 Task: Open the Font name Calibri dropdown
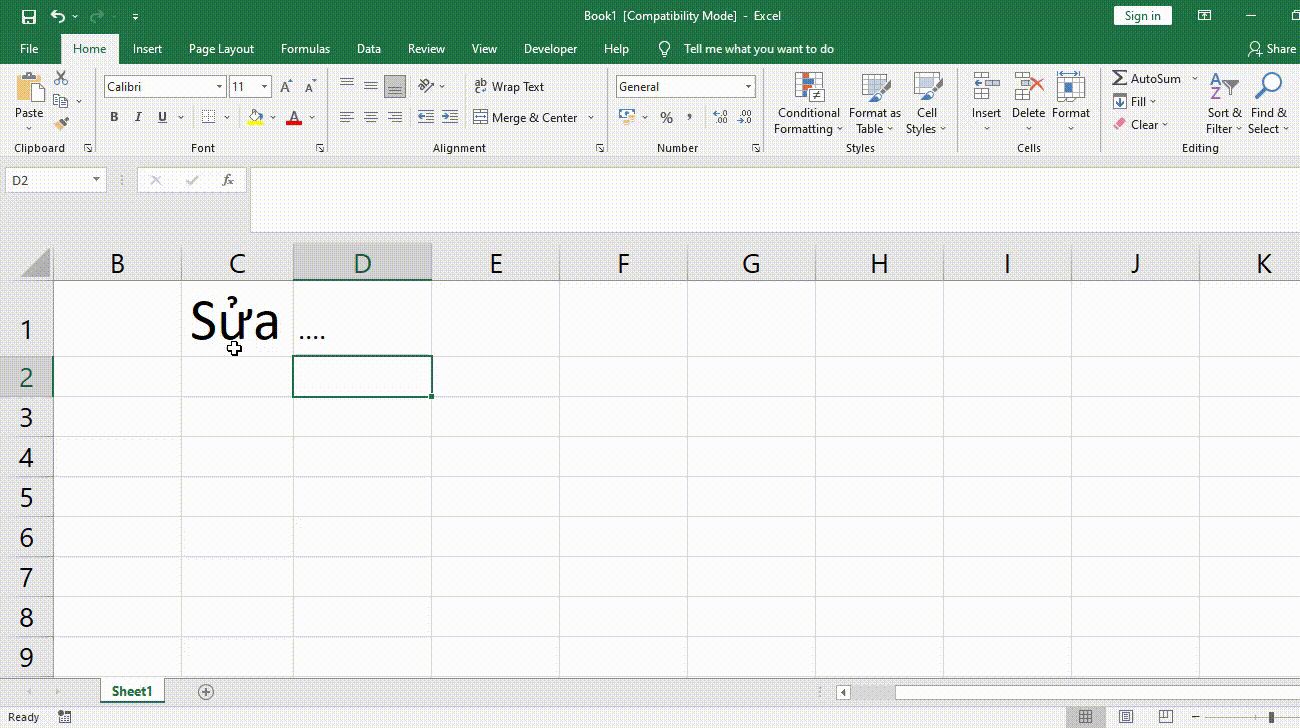[x=219, y=87]
